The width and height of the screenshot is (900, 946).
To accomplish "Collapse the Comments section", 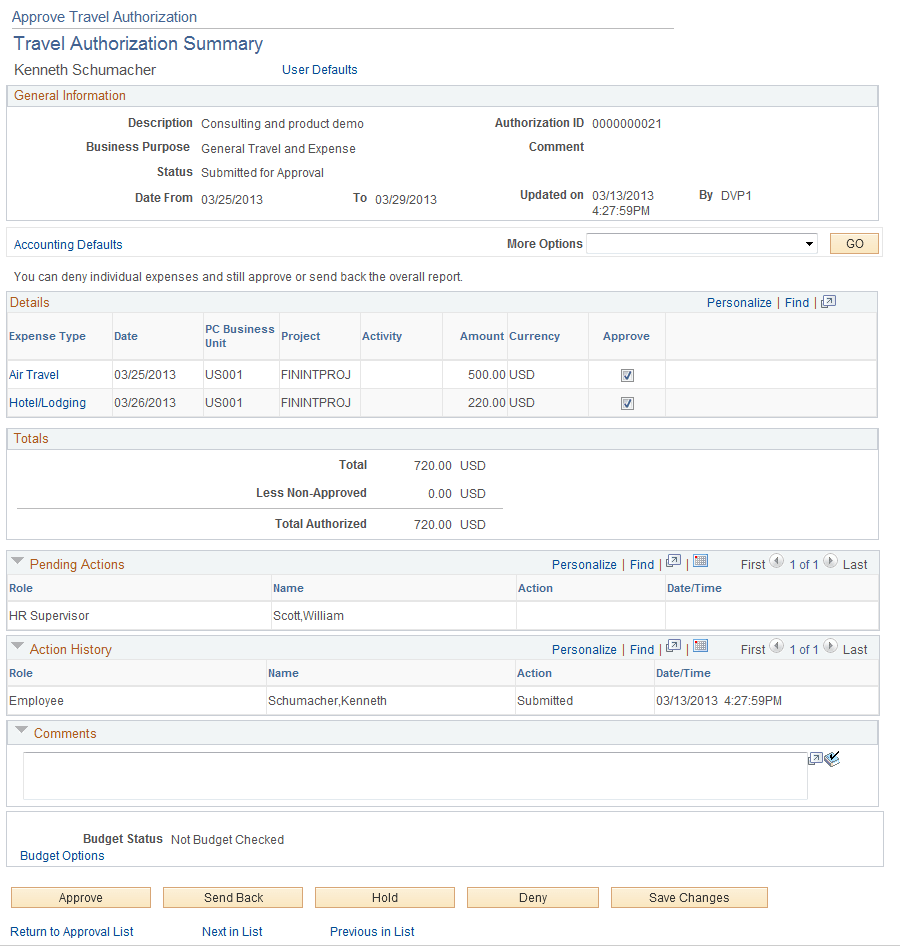I will click(21, 730).
